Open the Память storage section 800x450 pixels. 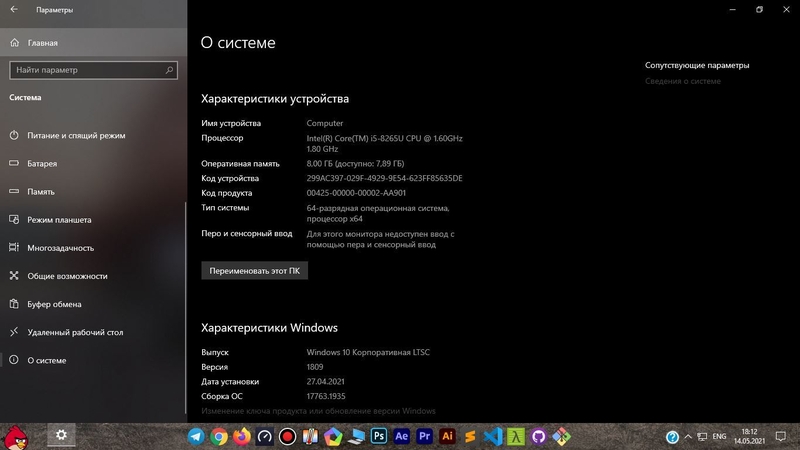(93, 191)
